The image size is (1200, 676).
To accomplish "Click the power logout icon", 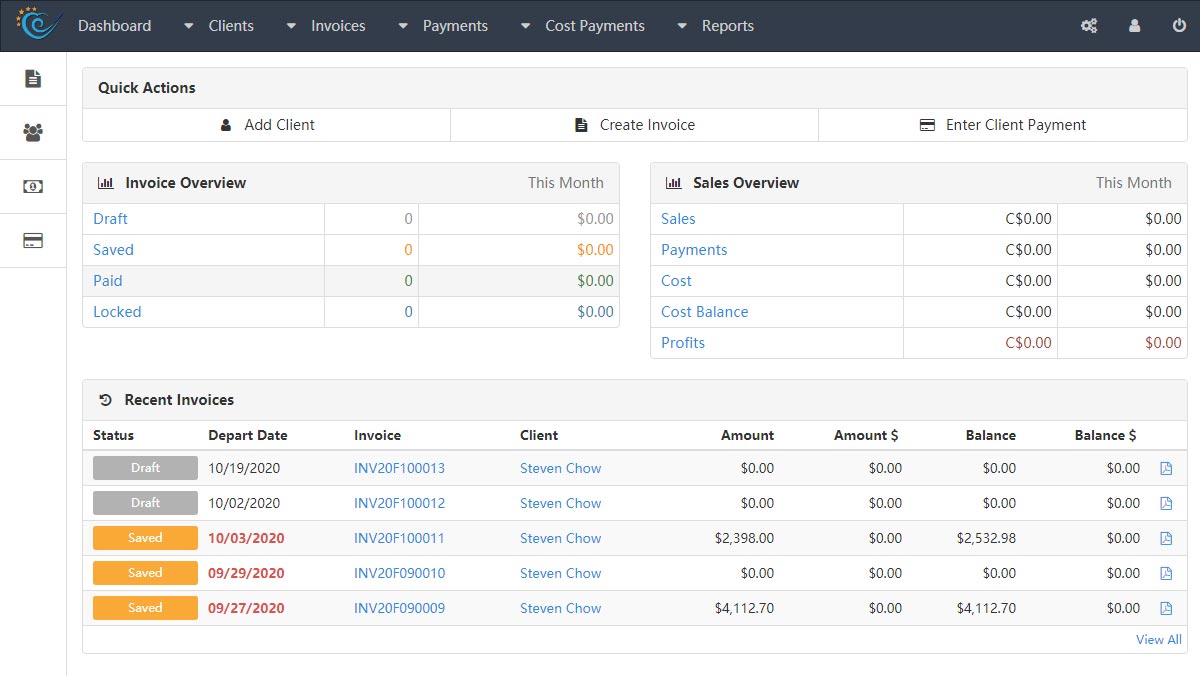I will (x=1179, y=26).
